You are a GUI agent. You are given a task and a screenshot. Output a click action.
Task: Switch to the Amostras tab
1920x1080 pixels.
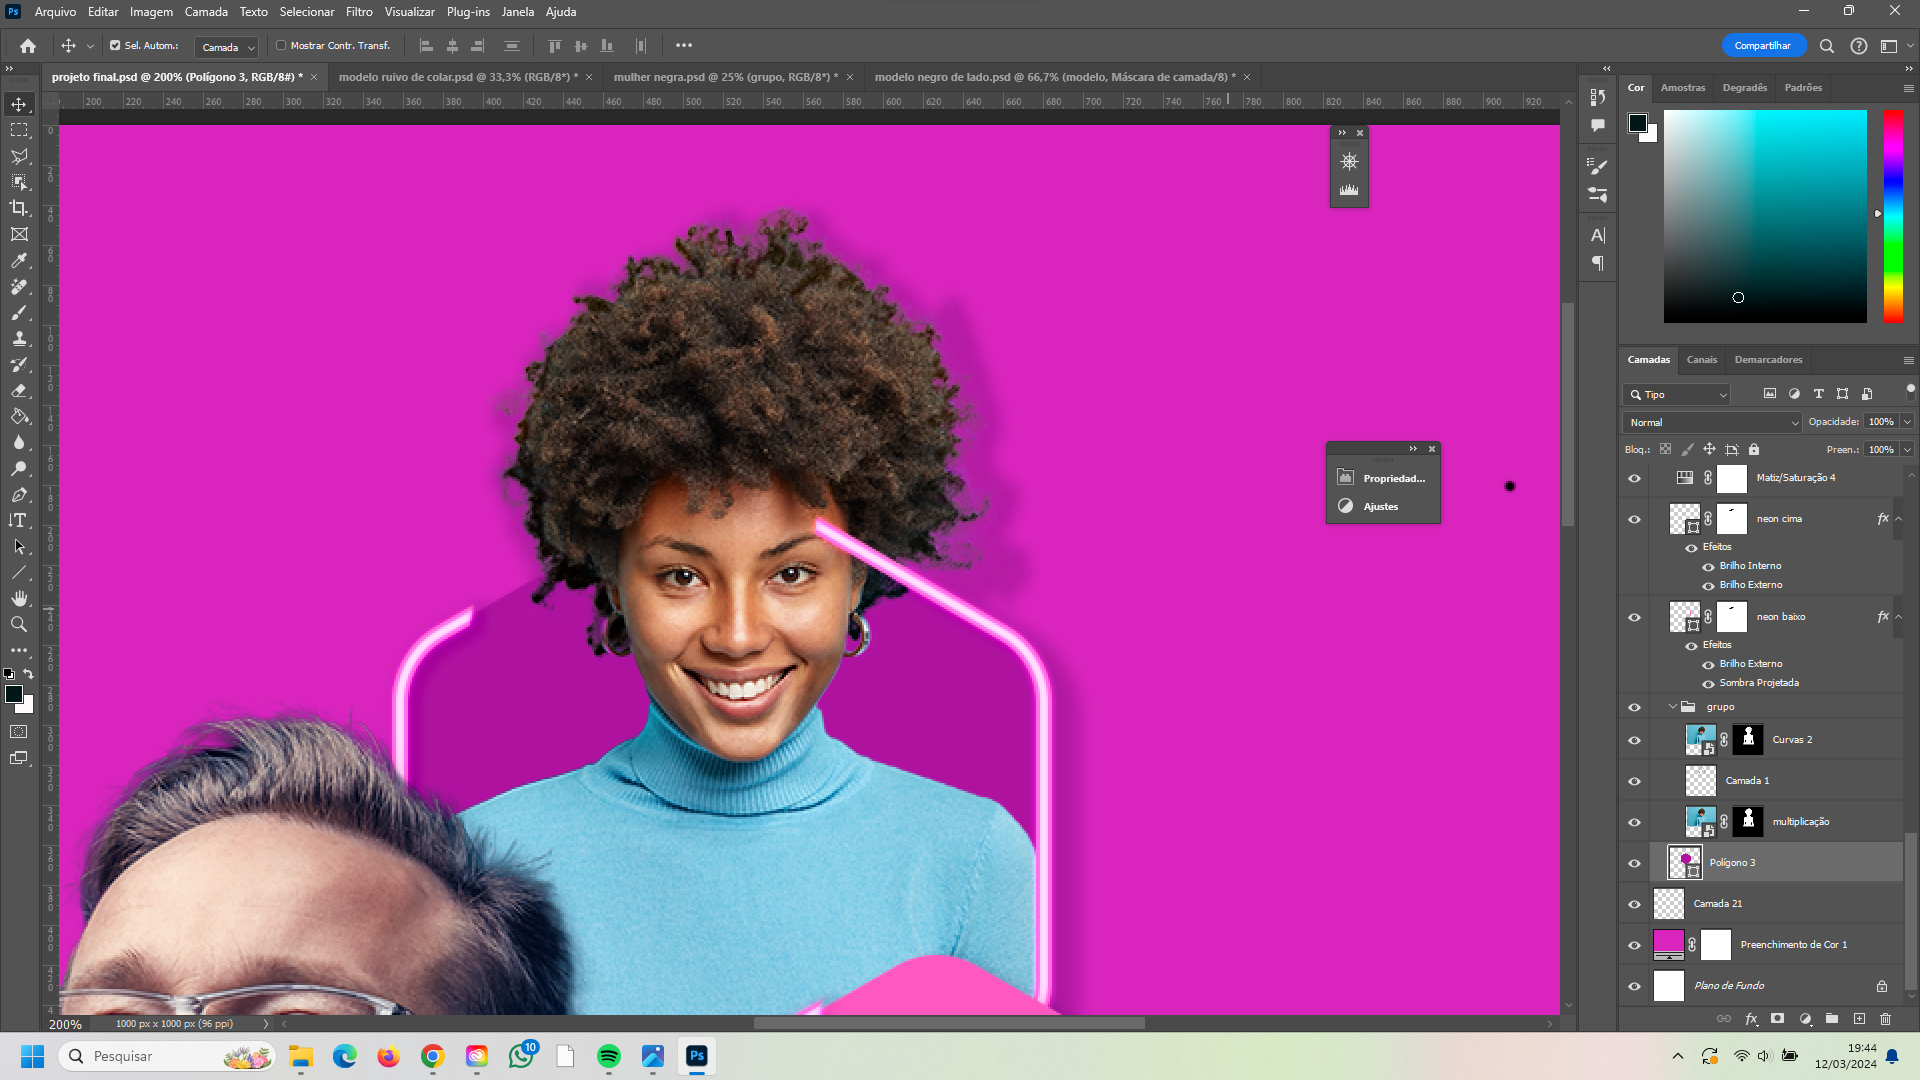(x=1682, y=88)
